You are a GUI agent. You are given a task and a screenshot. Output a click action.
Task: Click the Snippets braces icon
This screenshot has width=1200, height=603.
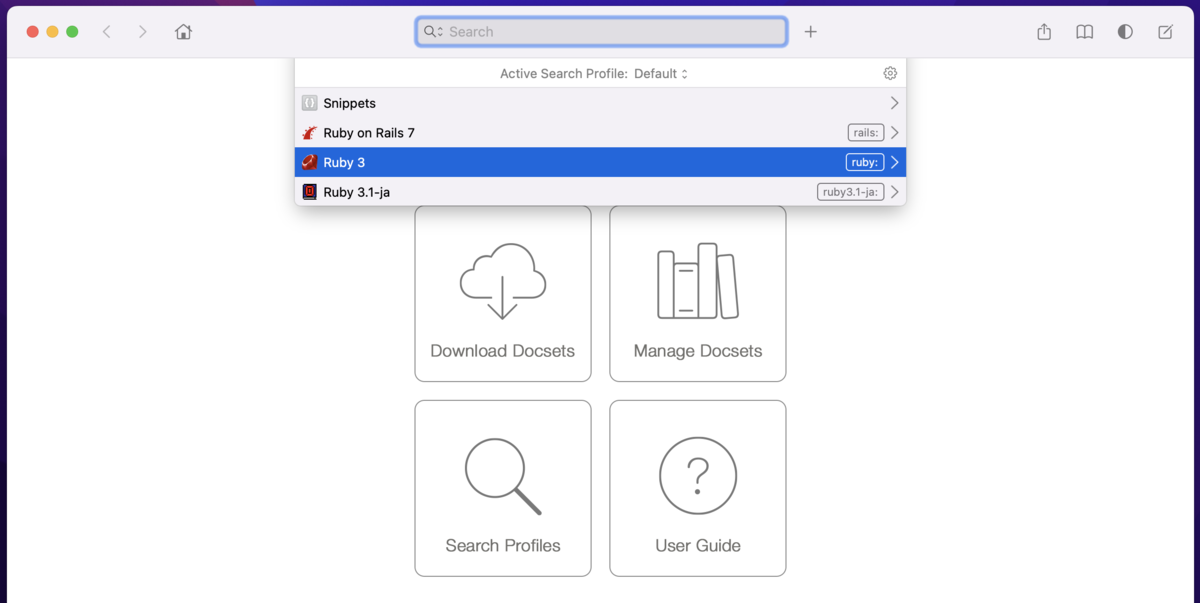pyautogui.click(x=310, y=103)
